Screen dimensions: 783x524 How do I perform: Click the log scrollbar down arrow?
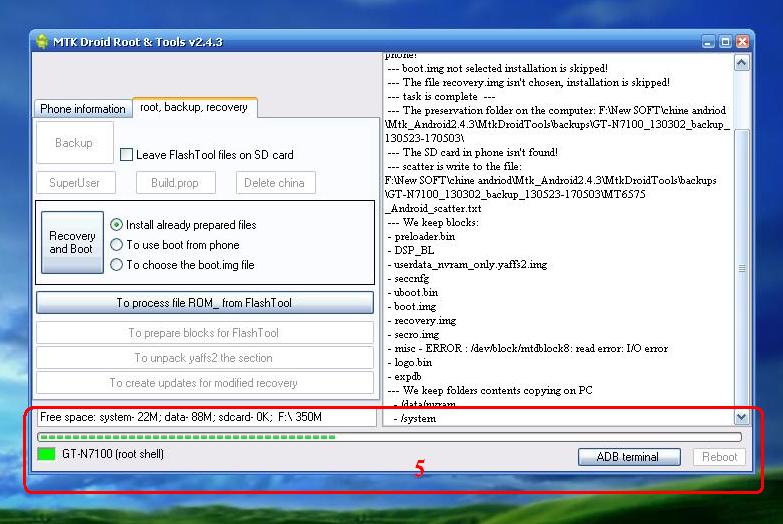[742, 417]
